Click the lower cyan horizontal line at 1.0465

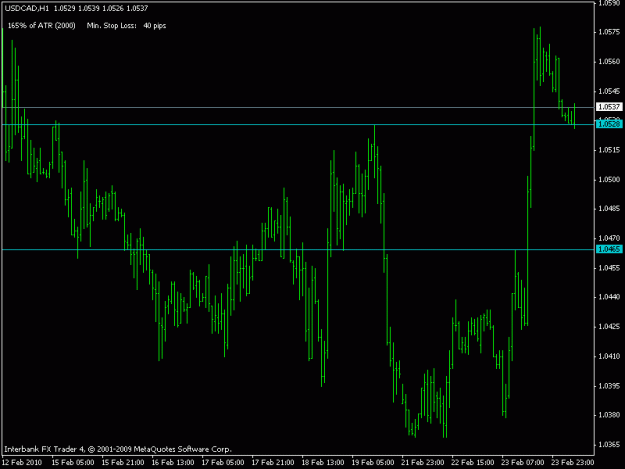(298, 250)
